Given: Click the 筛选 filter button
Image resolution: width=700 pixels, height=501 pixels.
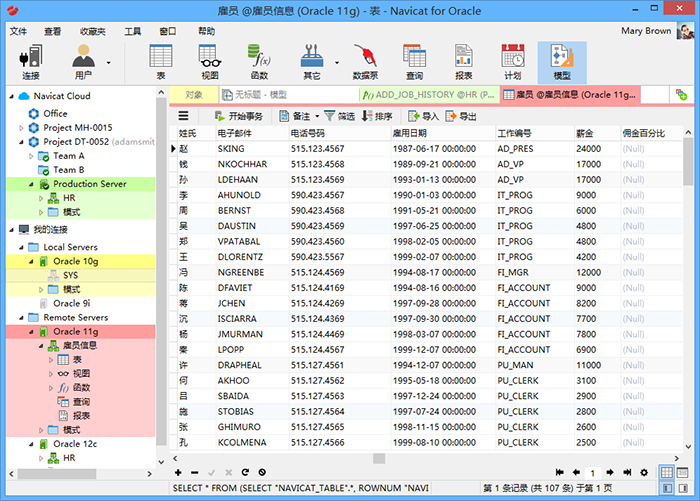Looking at the screenshot, I should click(x=339, y=116).
